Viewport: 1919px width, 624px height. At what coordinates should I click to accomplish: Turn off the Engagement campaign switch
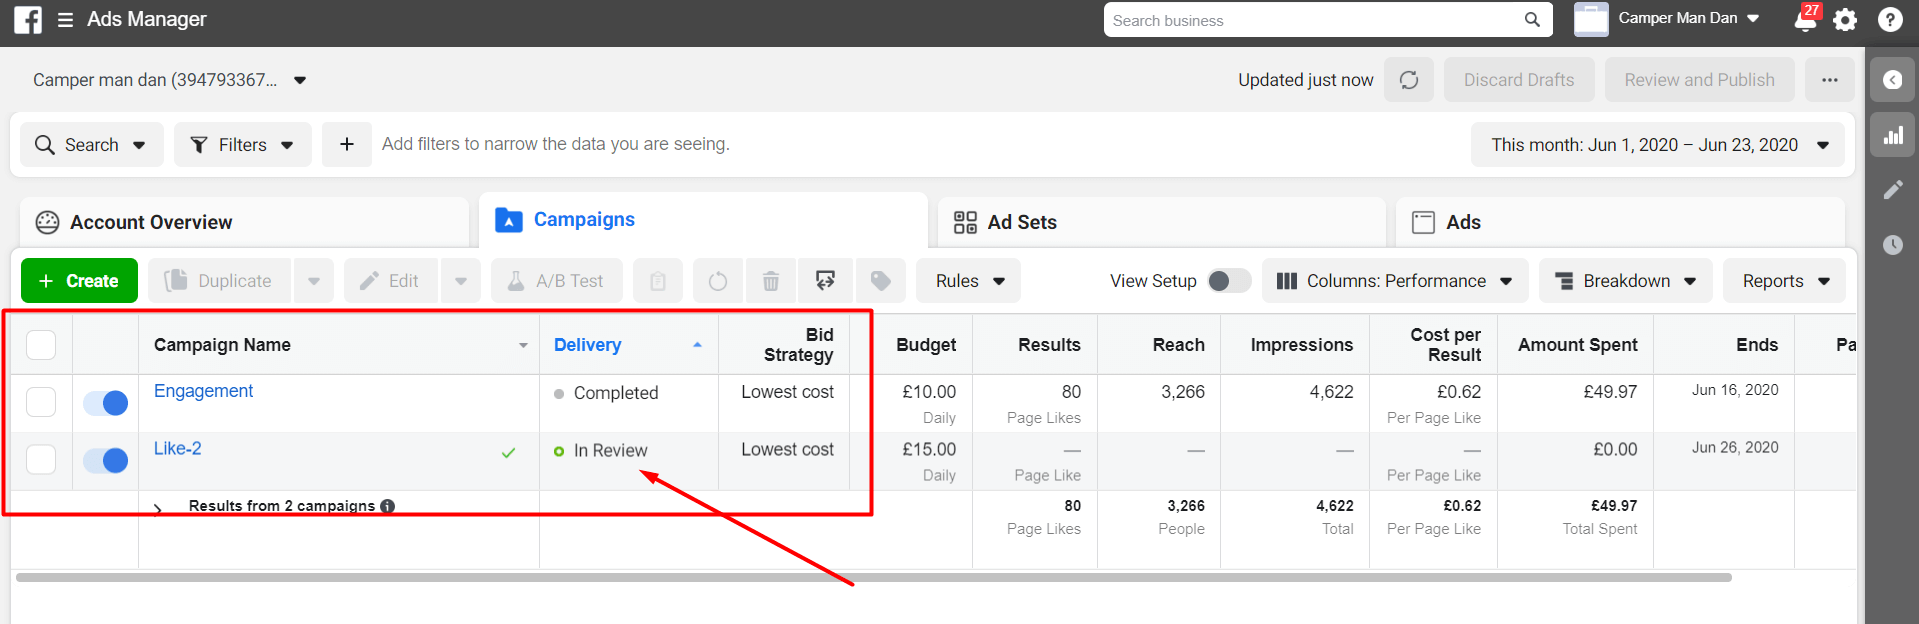pyautogui.click(x=105, y=403)
